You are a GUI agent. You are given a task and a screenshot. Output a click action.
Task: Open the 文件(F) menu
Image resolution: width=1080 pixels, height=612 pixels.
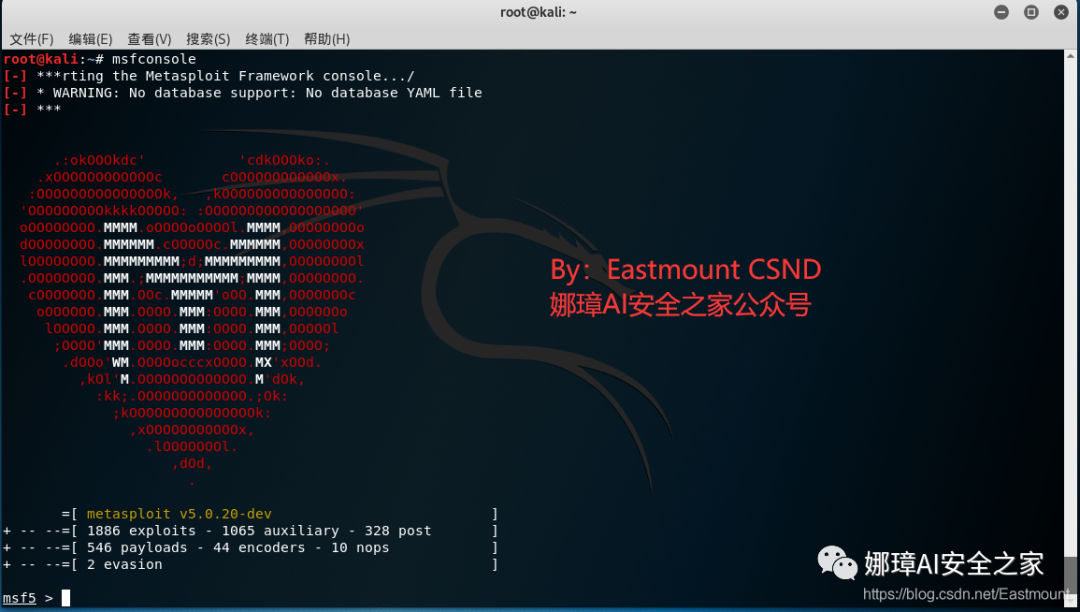click(31, 39)
